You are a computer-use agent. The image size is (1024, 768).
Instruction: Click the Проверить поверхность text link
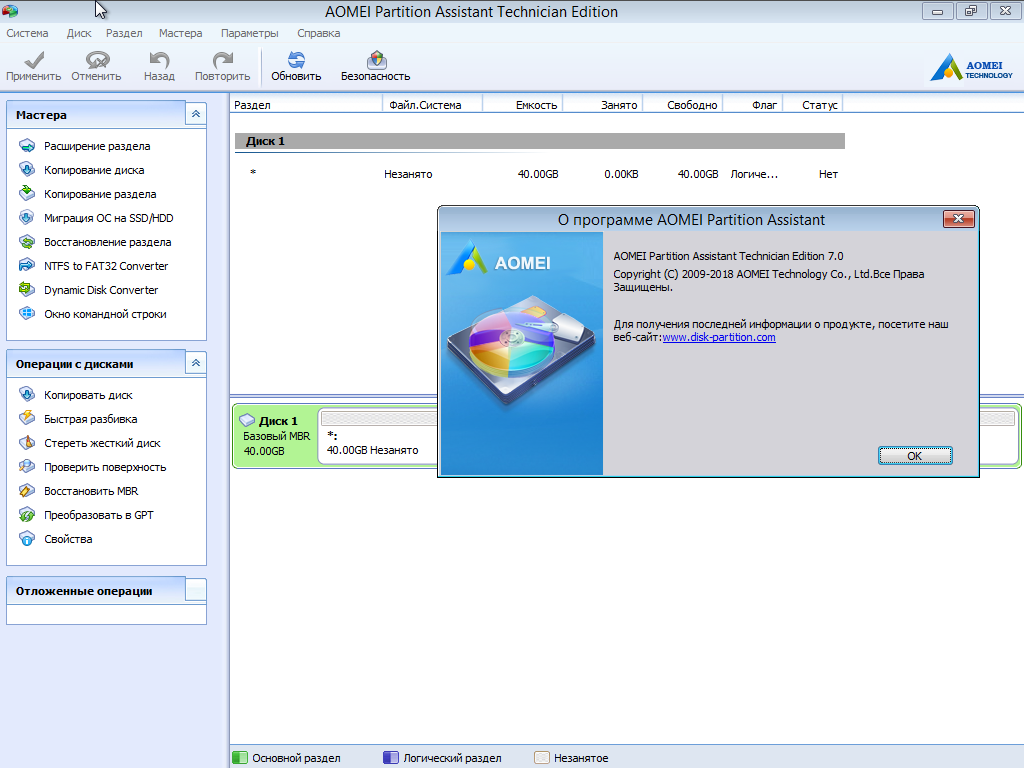pyautogui.click(x=105, y=468)
